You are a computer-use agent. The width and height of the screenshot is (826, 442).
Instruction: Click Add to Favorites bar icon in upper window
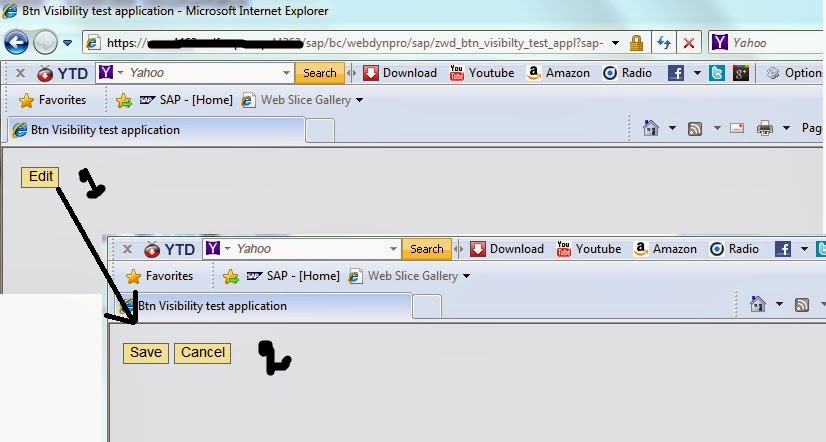pyautogui.click(x=124, y=100)
